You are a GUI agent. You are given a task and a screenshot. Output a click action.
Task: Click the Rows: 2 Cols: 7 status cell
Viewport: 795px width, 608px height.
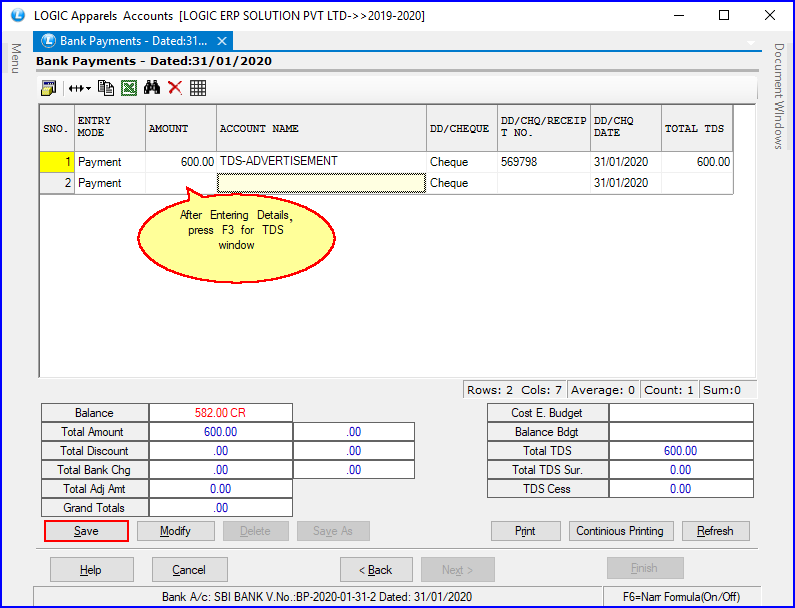515,390
